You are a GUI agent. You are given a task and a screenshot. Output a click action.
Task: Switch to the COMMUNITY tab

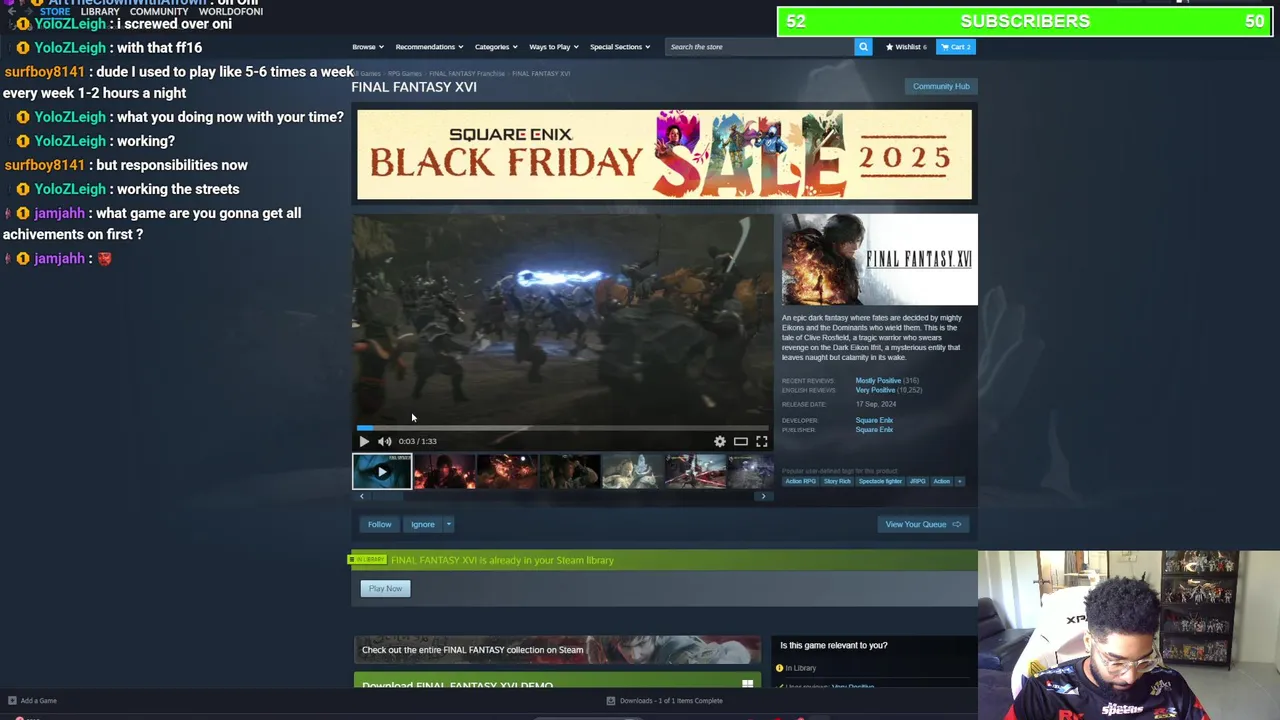tap(159, 12)
